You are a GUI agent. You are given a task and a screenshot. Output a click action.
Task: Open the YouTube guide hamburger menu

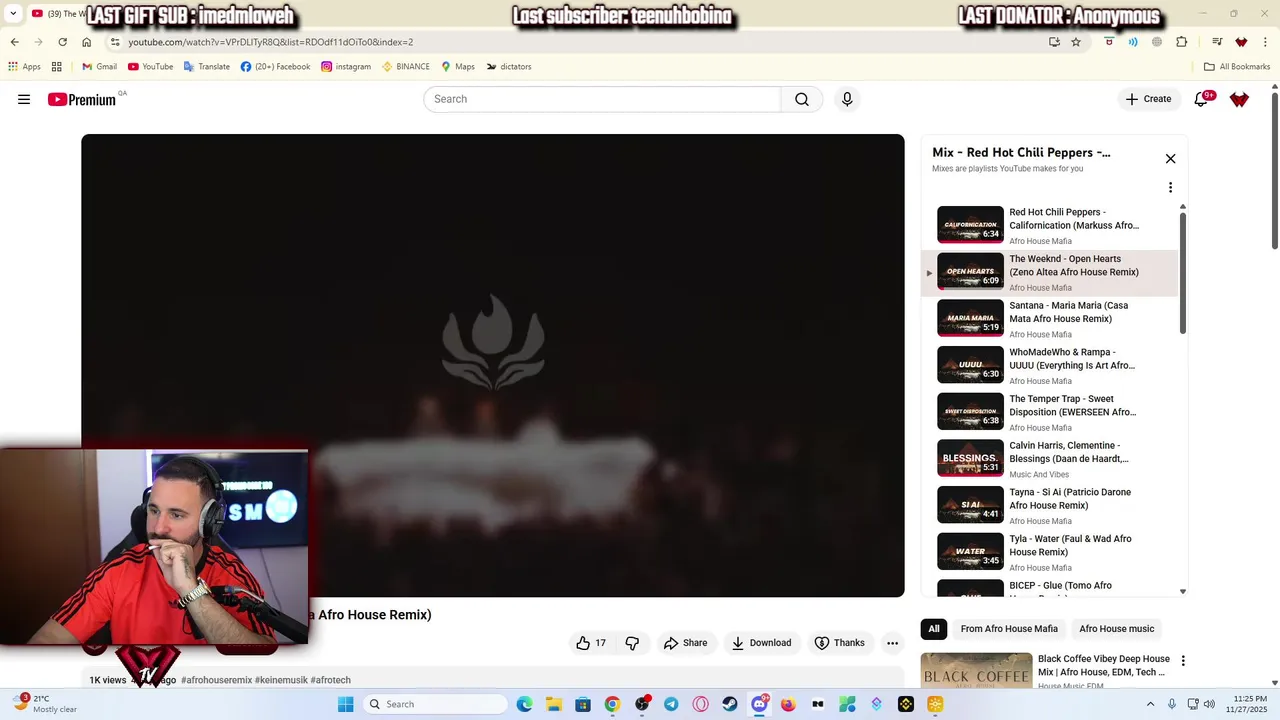[x=24, y=99]
